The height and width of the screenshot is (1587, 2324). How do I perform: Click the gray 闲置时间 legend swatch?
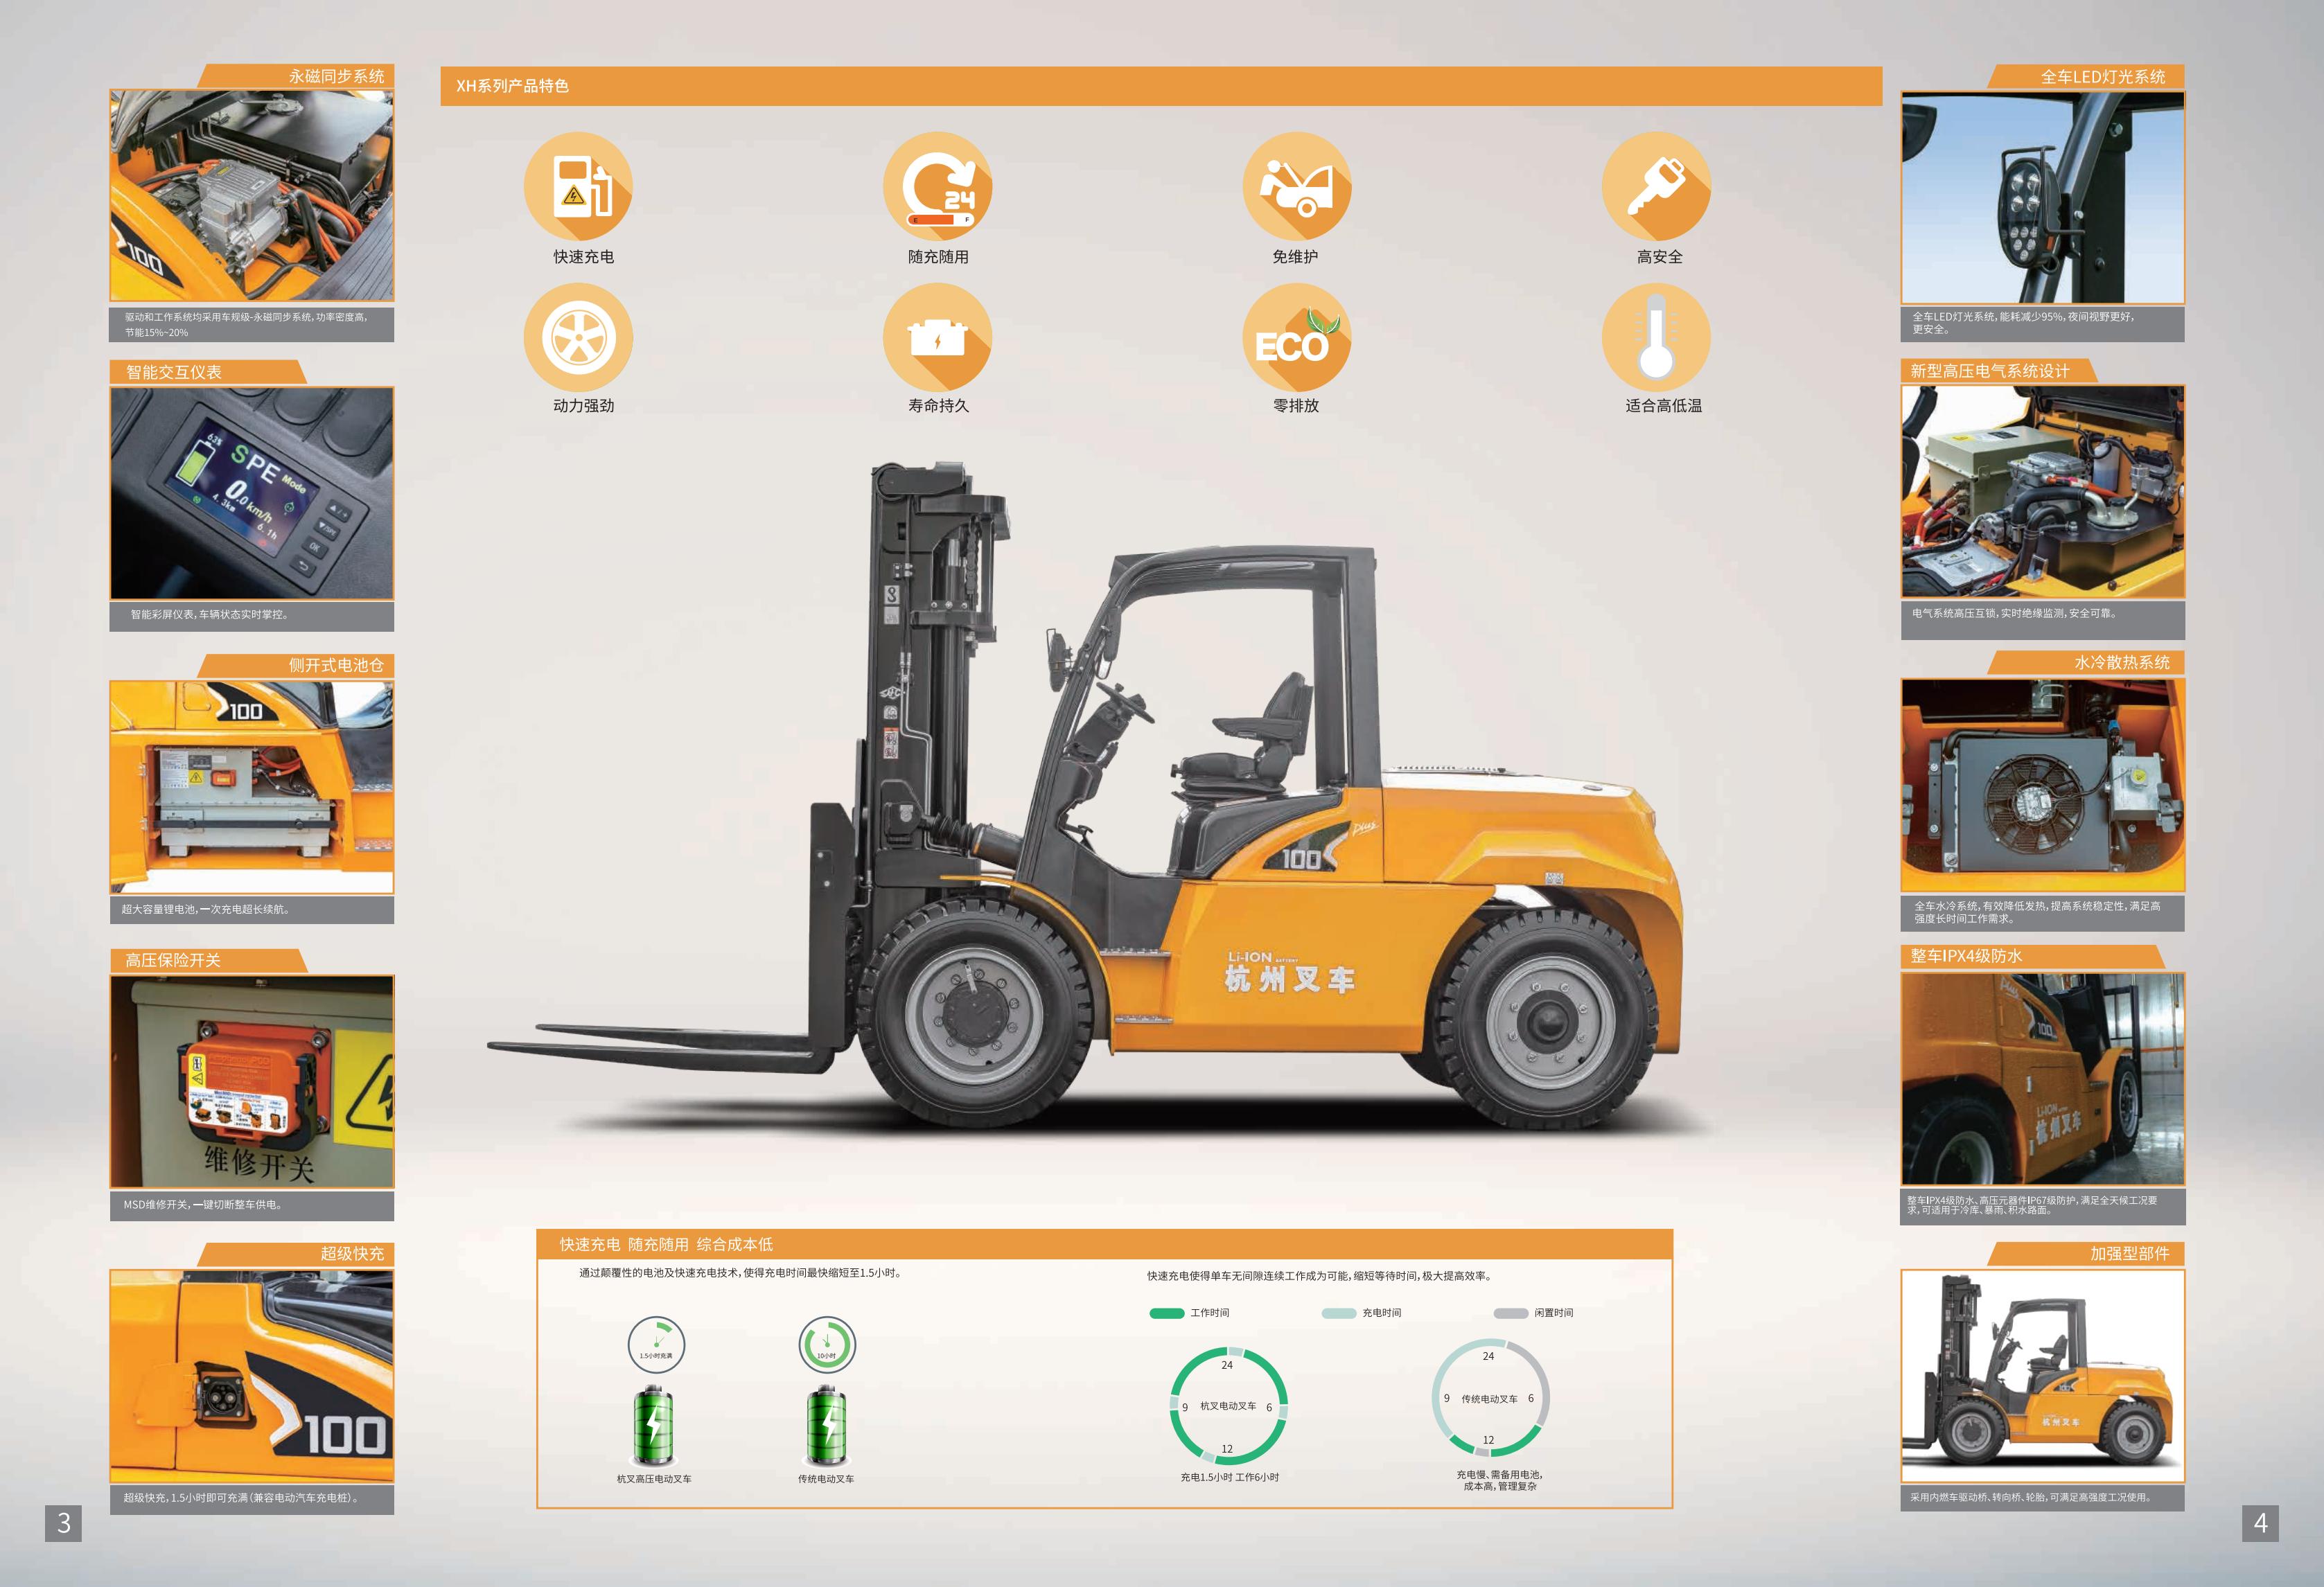(1510, 1313)
